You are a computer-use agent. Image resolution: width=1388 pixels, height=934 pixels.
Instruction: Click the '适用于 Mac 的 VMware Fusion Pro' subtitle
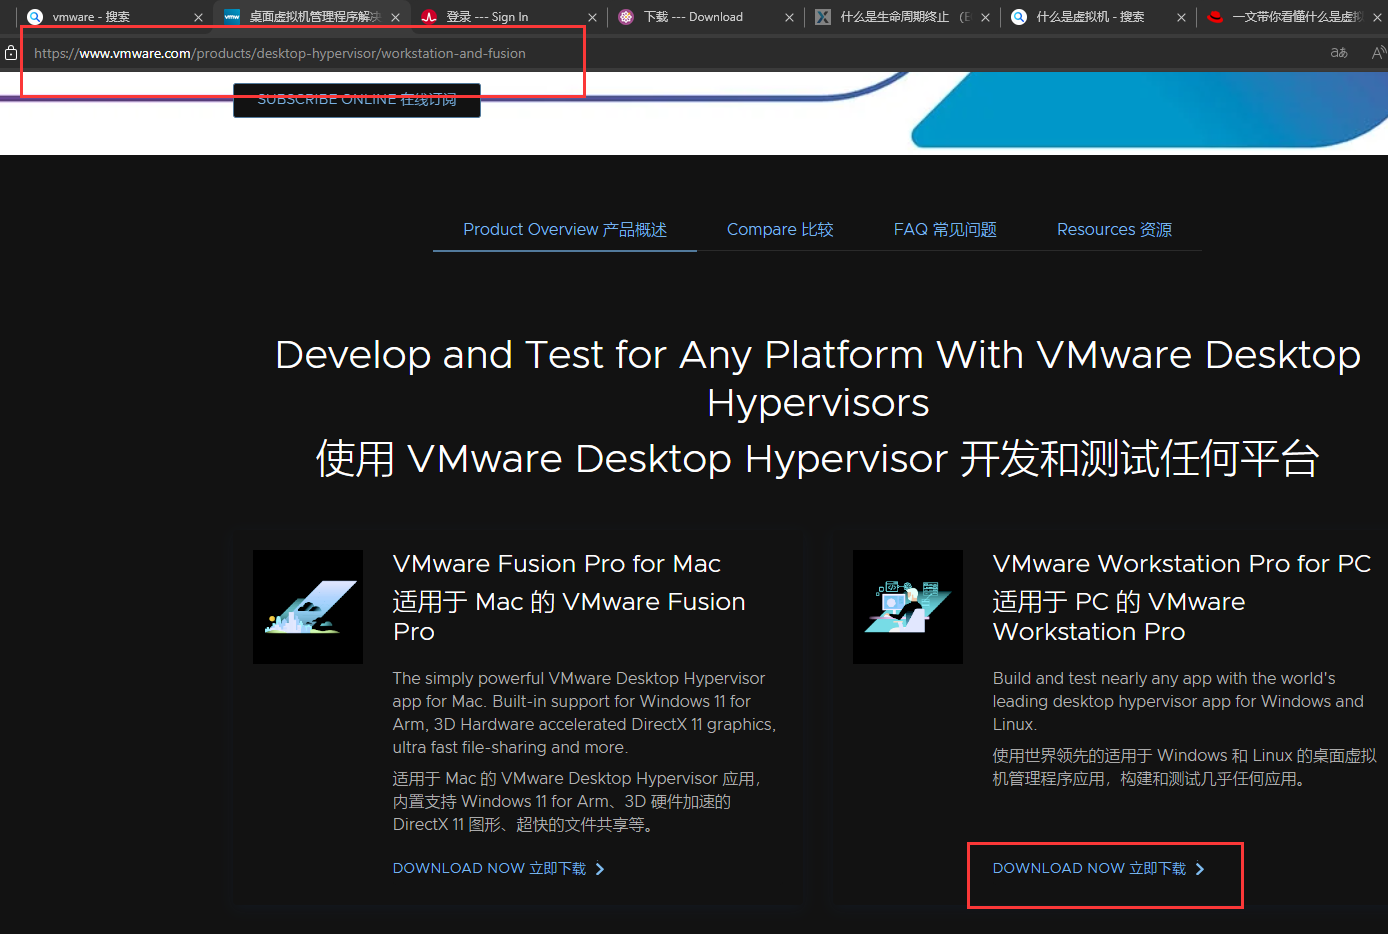(x=569, y=616)
